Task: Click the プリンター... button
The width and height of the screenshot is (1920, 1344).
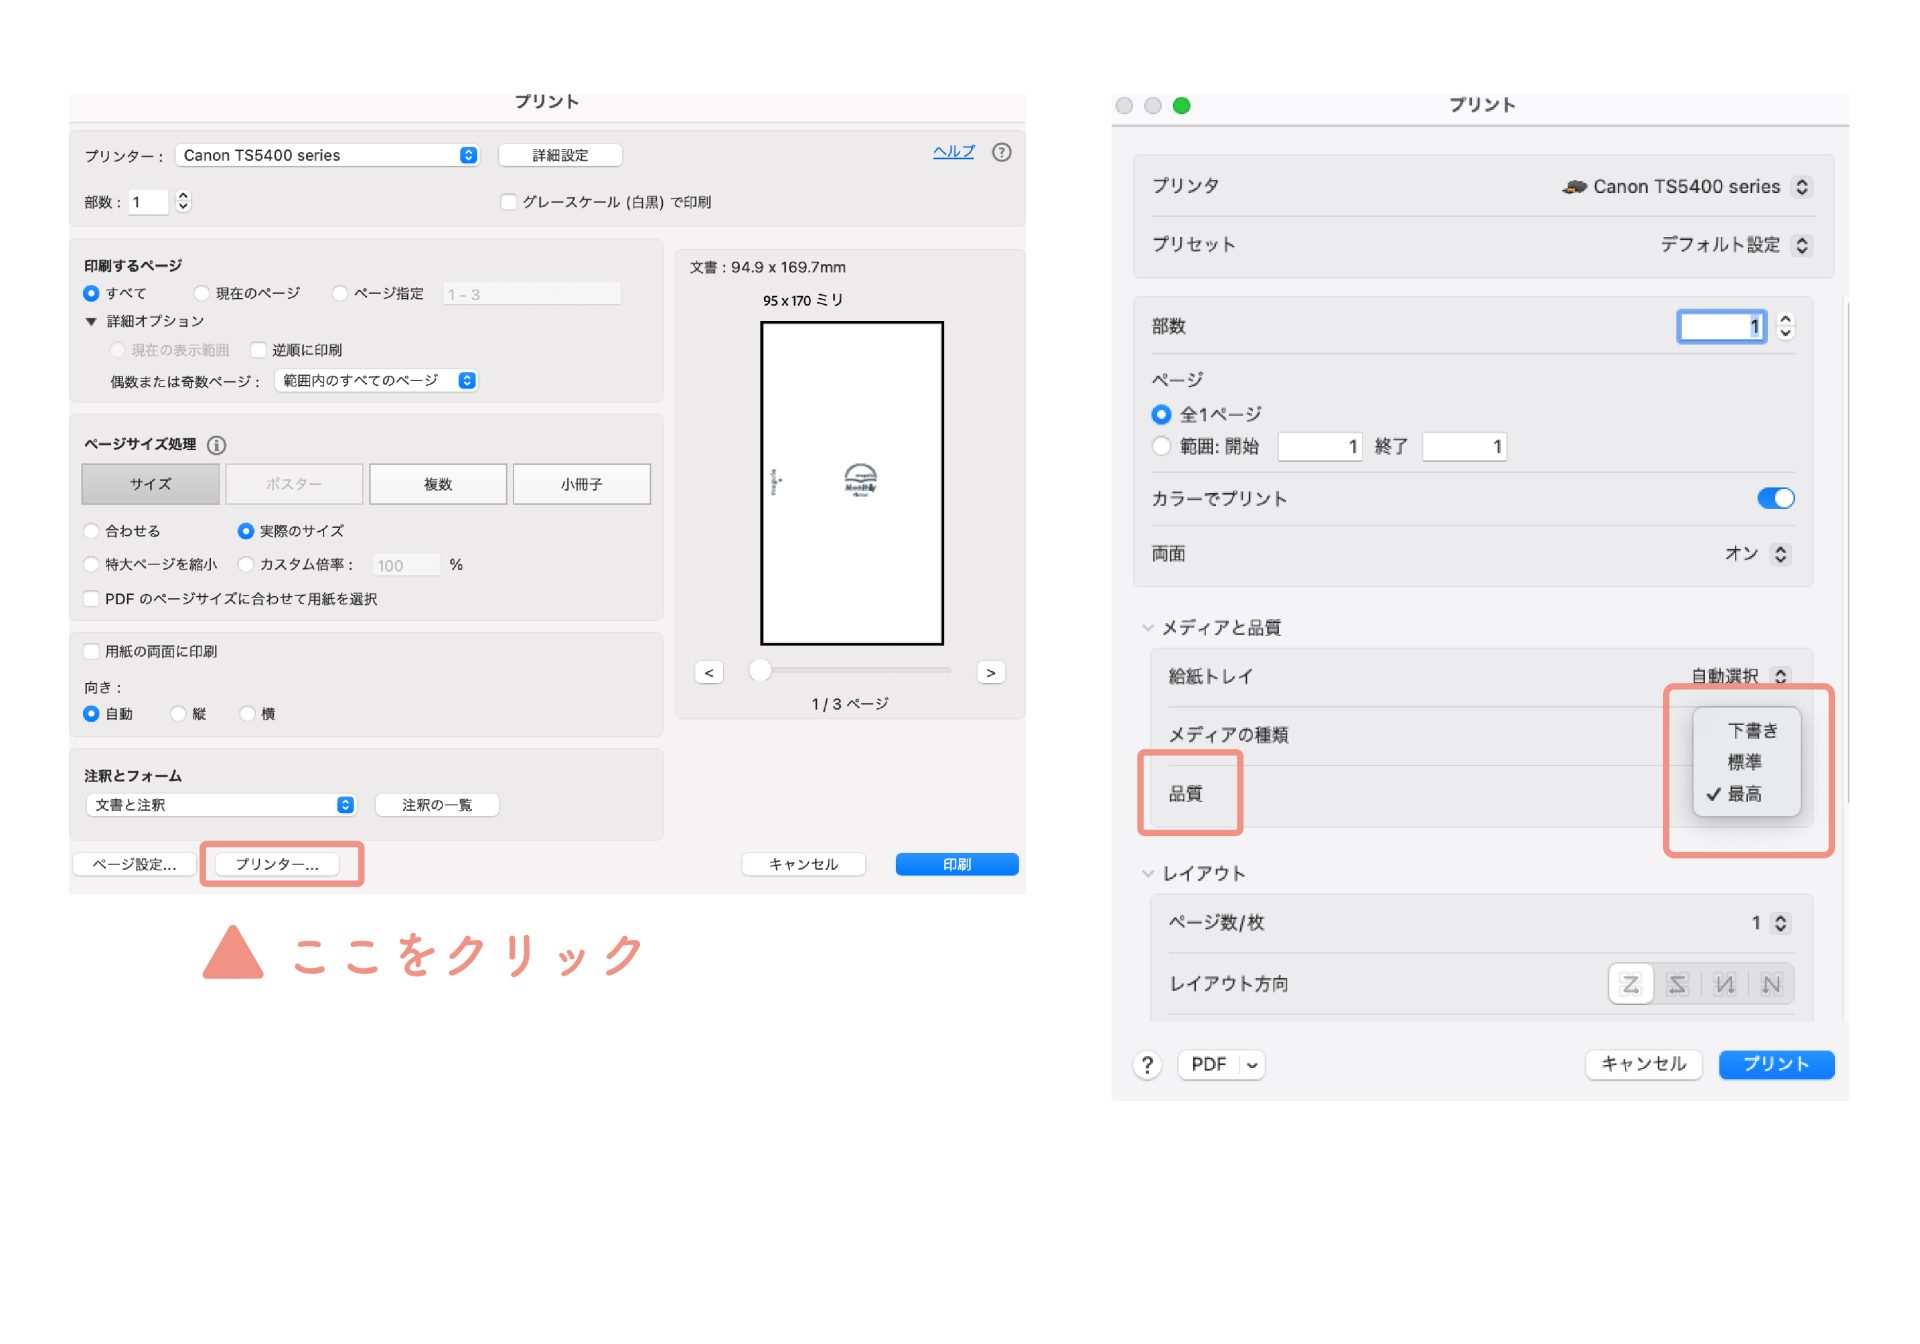Action: click(277, 864)
